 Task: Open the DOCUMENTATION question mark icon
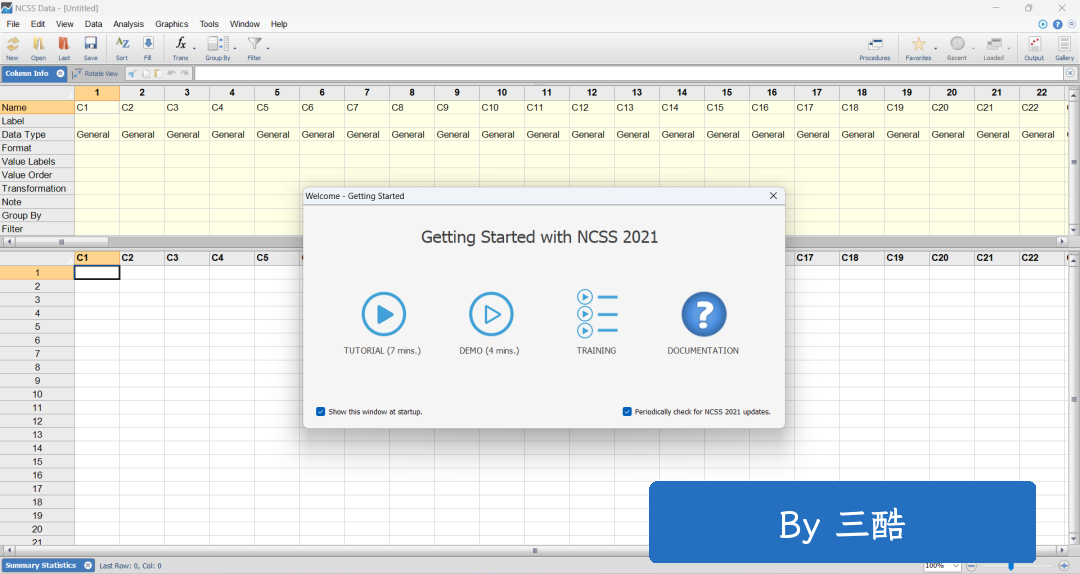pyautogui.click(x=704, y=314)
